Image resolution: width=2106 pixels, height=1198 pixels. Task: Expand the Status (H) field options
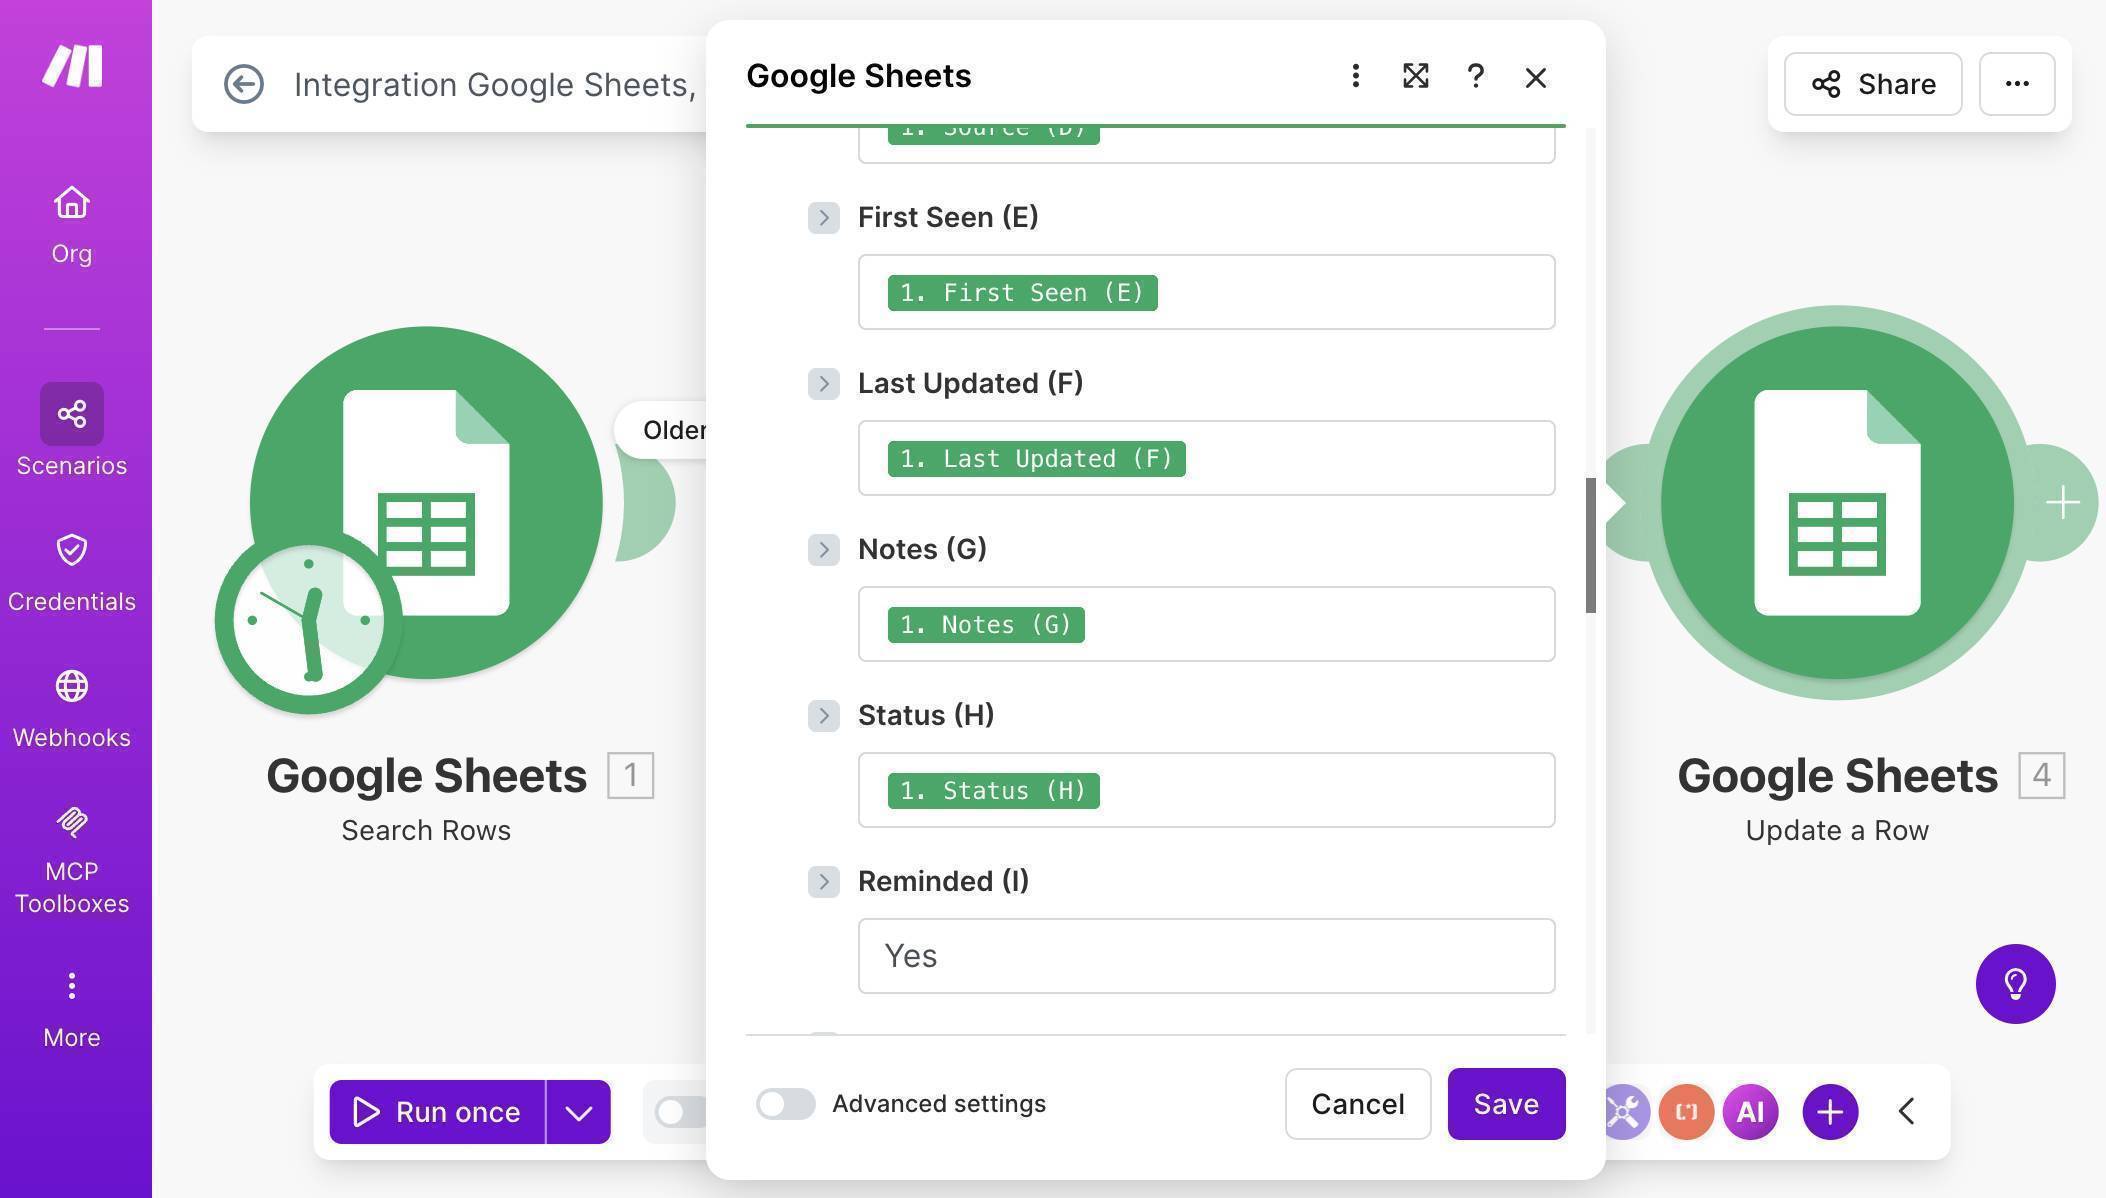(824, 716)
